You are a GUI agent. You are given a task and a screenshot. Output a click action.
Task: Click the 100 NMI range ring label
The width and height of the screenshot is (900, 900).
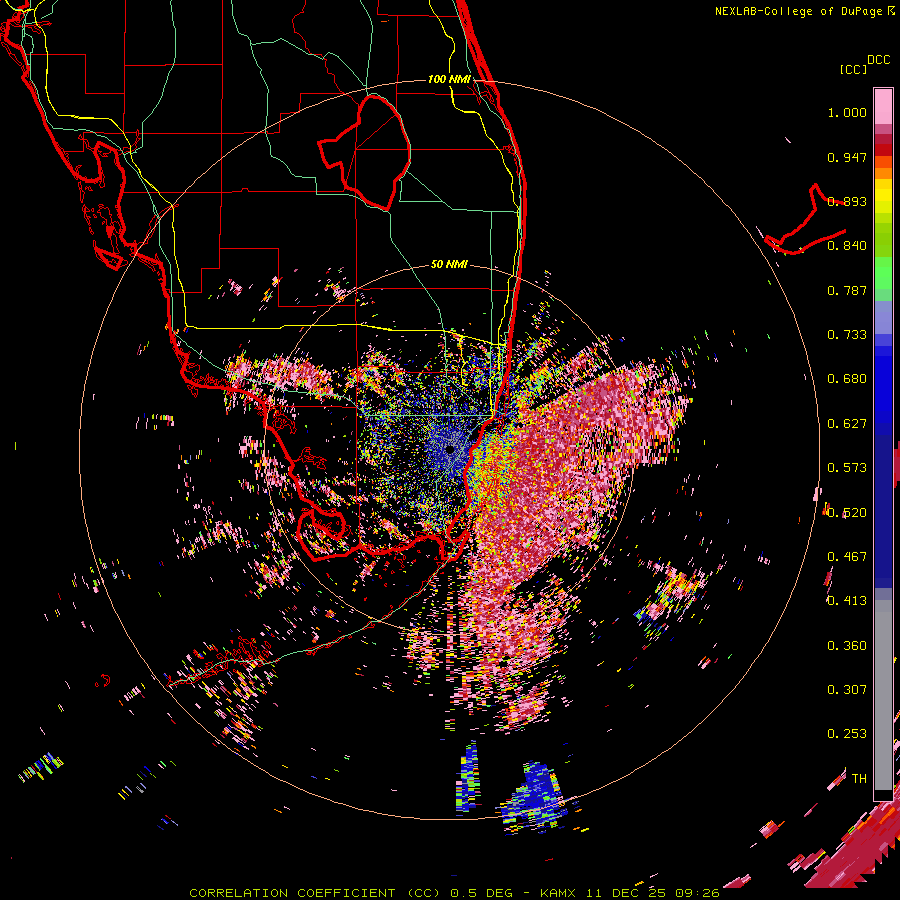click(449, 79)
